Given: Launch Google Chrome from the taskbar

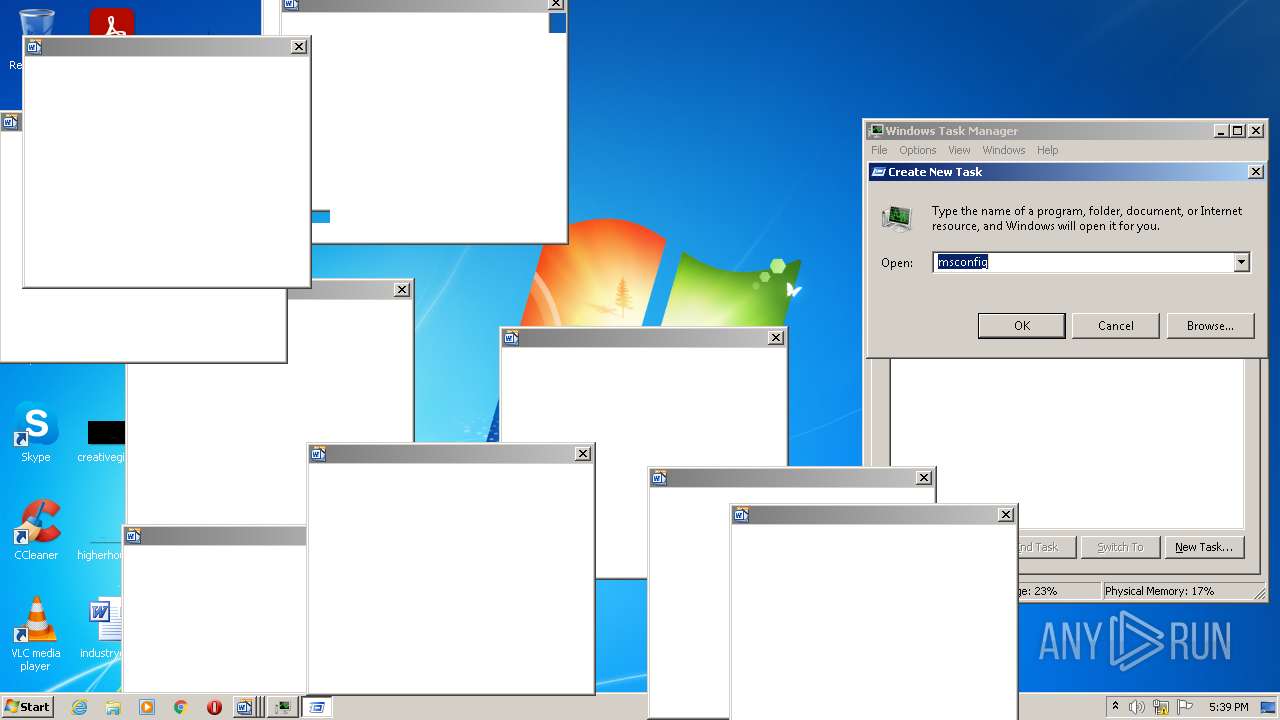Looking at the screenshot, I should click(x=181, y=707).
